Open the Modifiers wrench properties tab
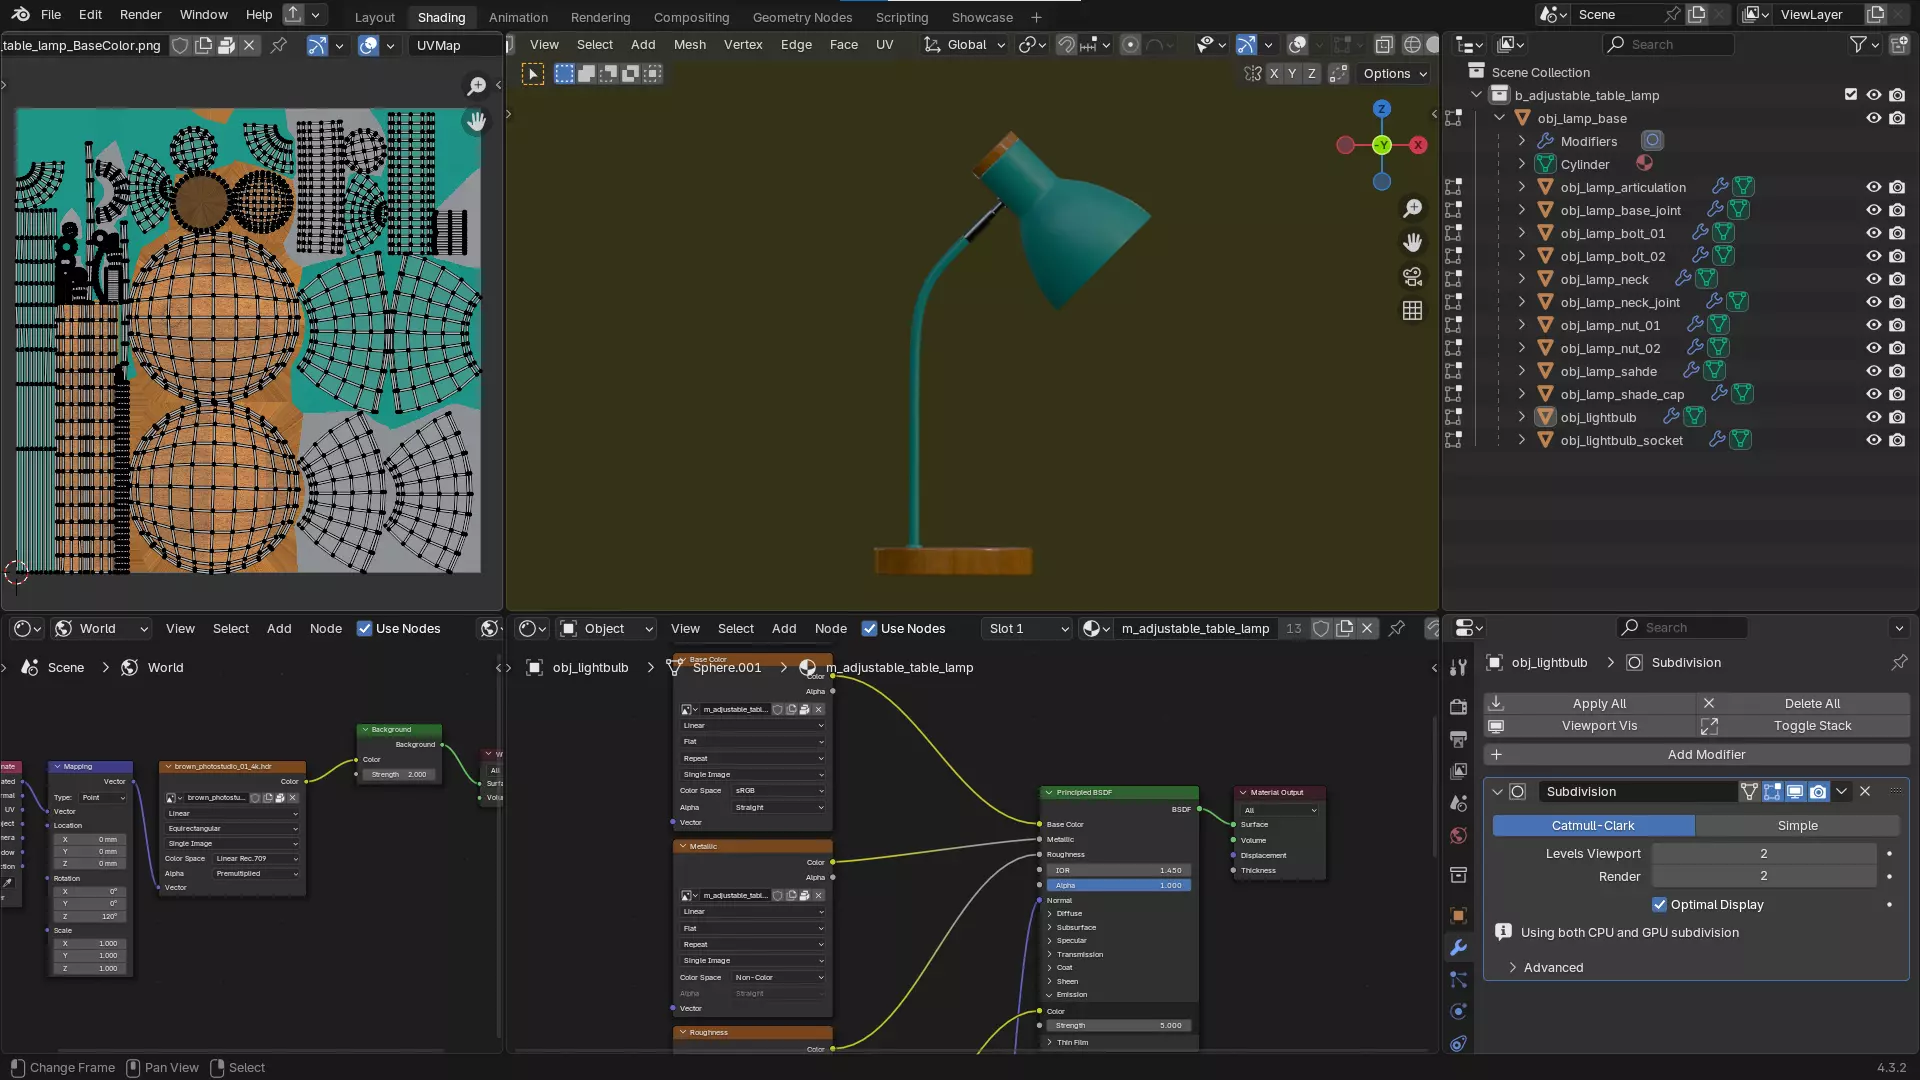1920x1080 pixels. pyautogui.click(x=1458, y=948)
